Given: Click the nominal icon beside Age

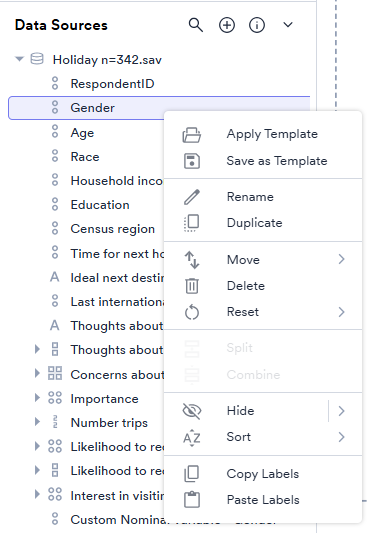Looking at the screenshot, I should click(55, 132).
